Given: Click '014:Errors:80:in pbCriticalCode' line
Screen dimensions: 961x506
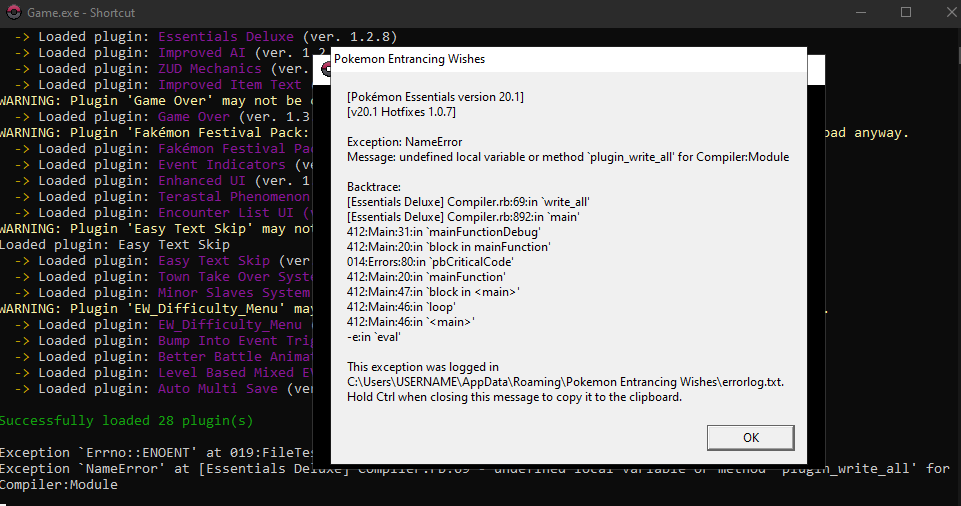Looking at the screenshot, I should (x=430, y=262).
